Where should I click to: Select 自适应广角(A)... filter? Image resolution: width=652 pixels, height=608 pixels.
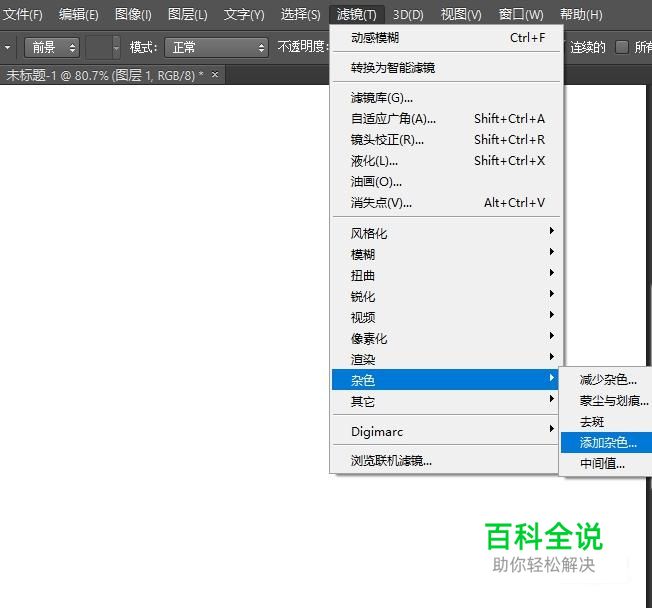click(x=447, y=119)
